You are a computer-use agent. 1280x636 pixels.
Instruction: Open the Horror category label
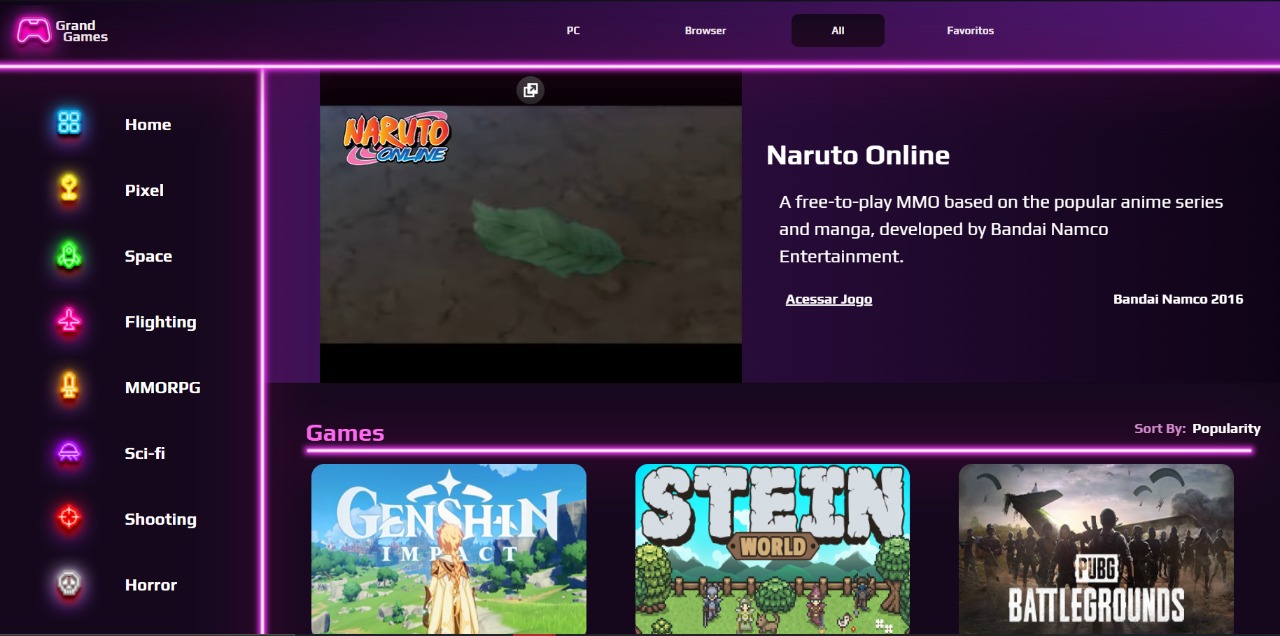click(x=151, y=585)
